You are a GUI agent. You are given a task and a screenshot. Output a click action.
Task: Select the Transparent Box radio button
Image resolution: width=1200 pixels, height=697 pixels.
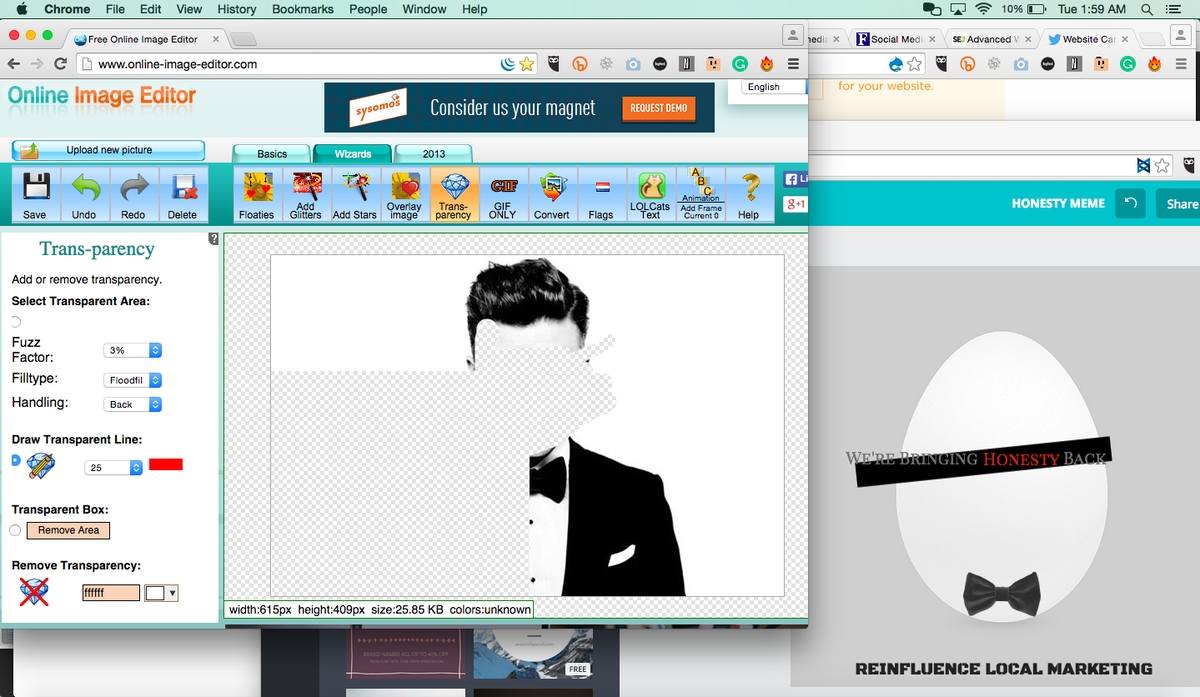15,530
